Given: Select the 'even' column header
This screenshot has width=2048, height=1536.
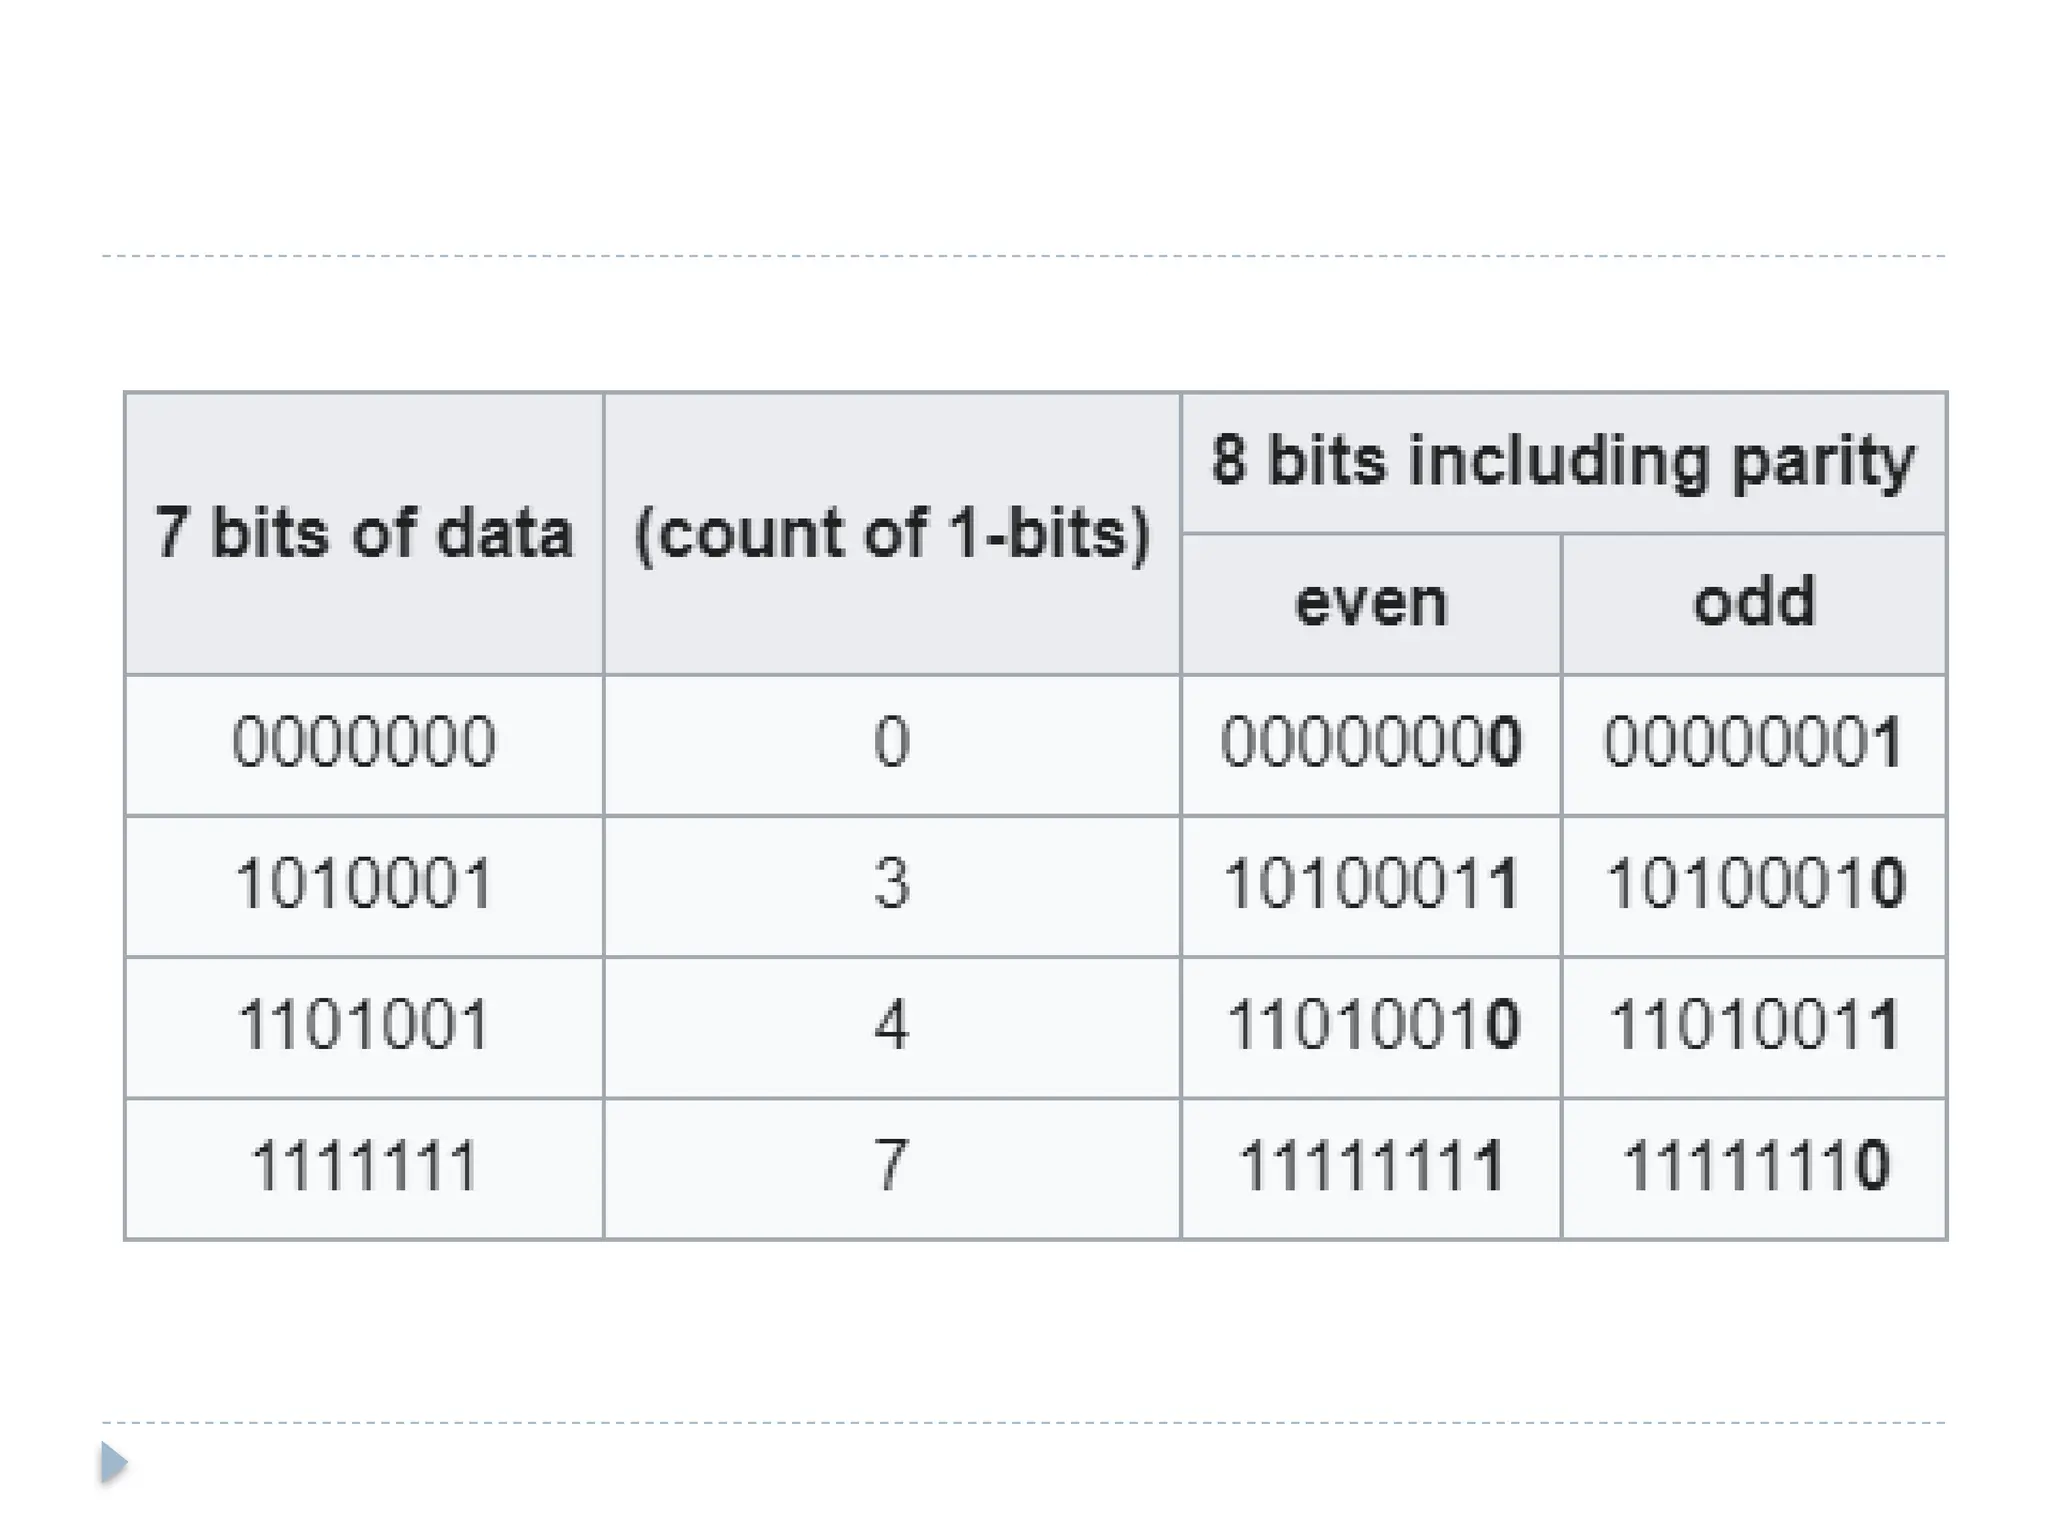Looking at the screenshot, I should coord(1370,603).
